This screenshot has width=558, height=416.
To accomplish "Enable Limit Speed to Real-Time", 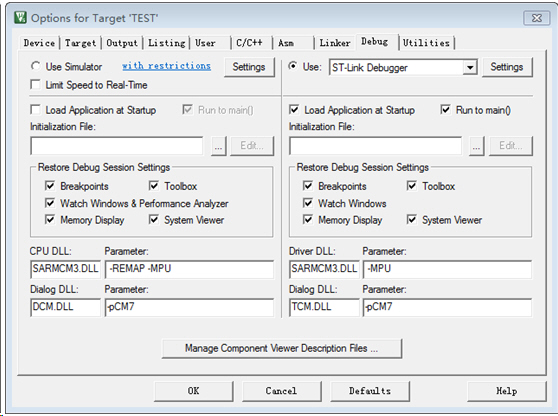I will tap(36, 85).
